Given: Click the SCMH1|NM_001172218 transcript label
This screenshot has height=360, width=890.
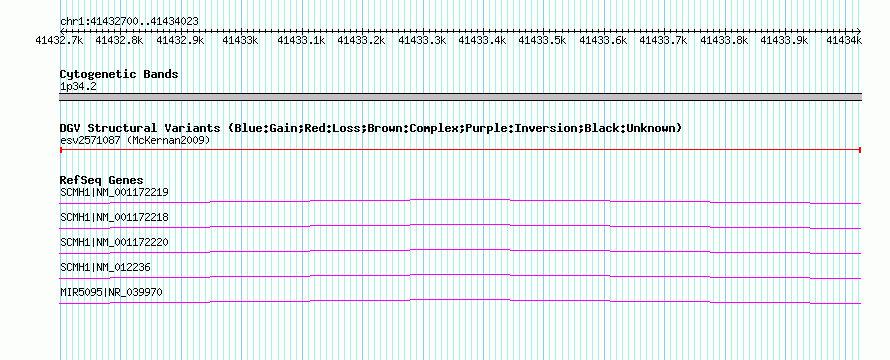Looking at the screenshot, I should click(114, 217).
